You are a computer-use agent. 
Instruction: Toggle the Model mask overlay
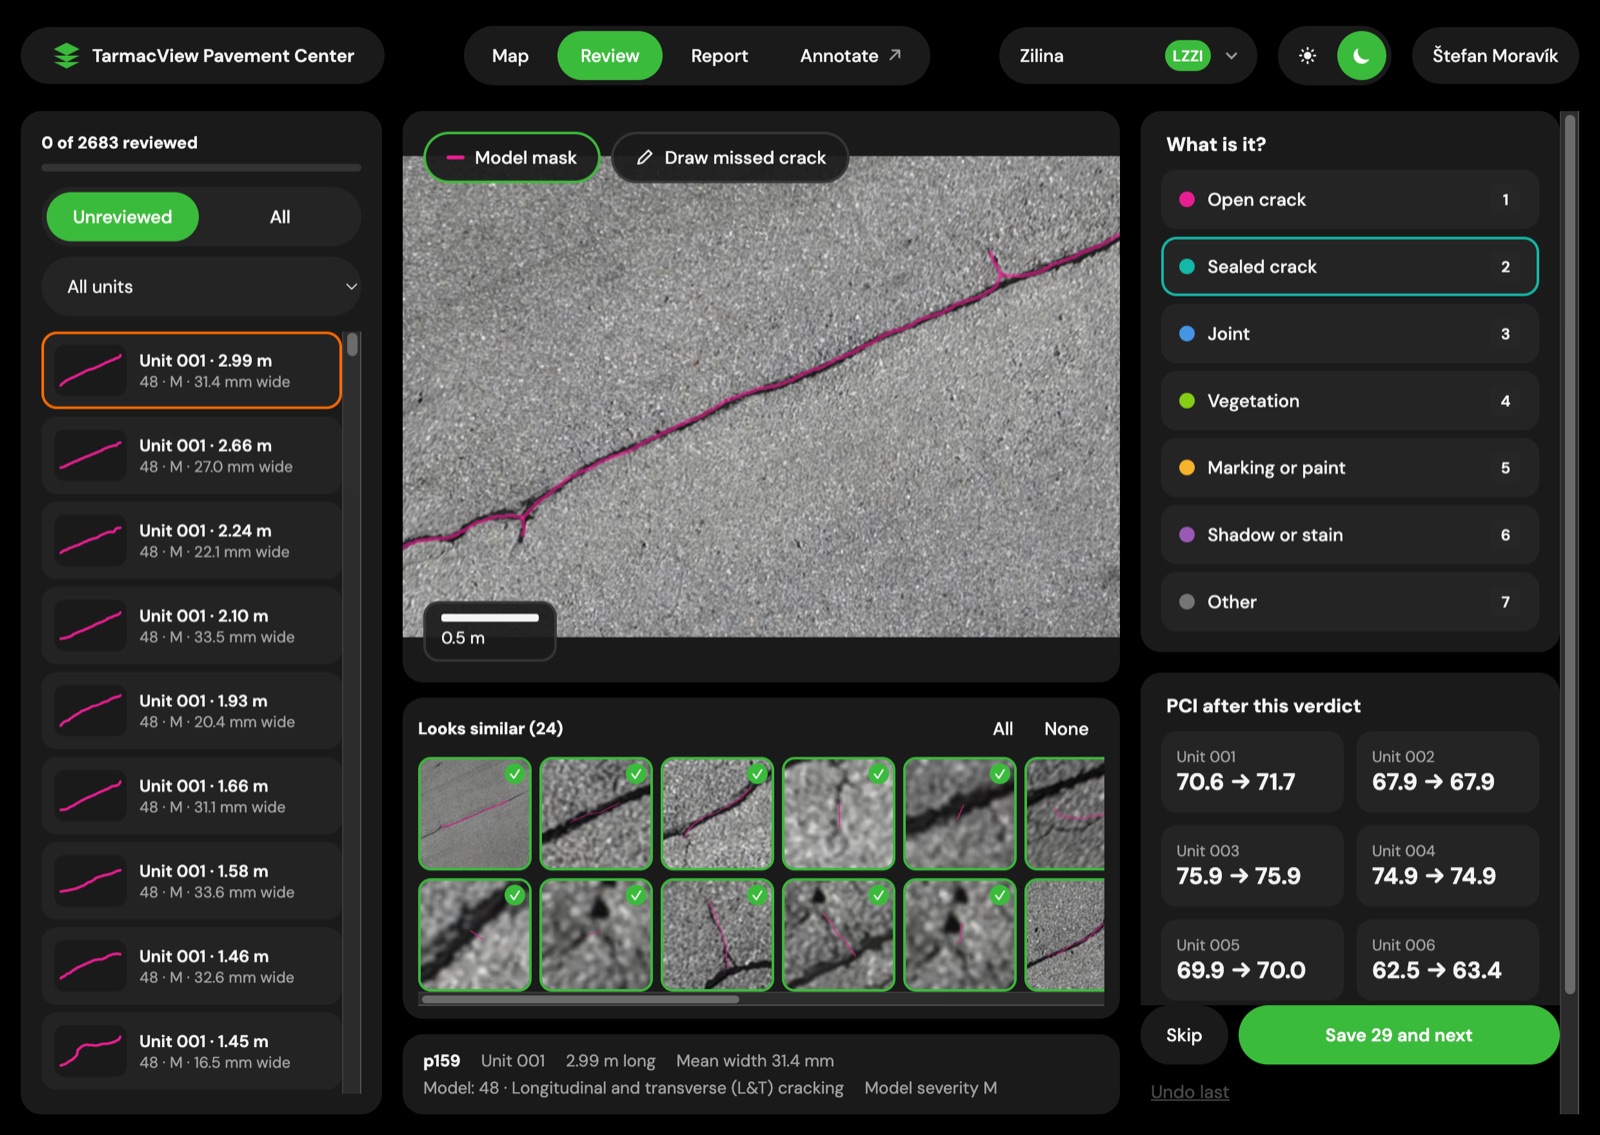(x=512, y=158)
